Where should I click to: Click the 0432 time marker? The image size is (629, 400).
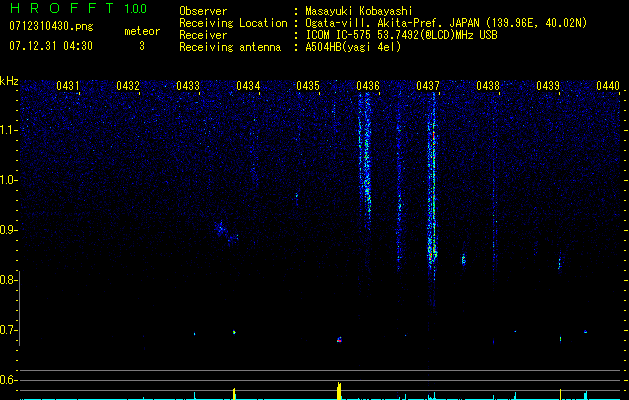coord(128,86)
